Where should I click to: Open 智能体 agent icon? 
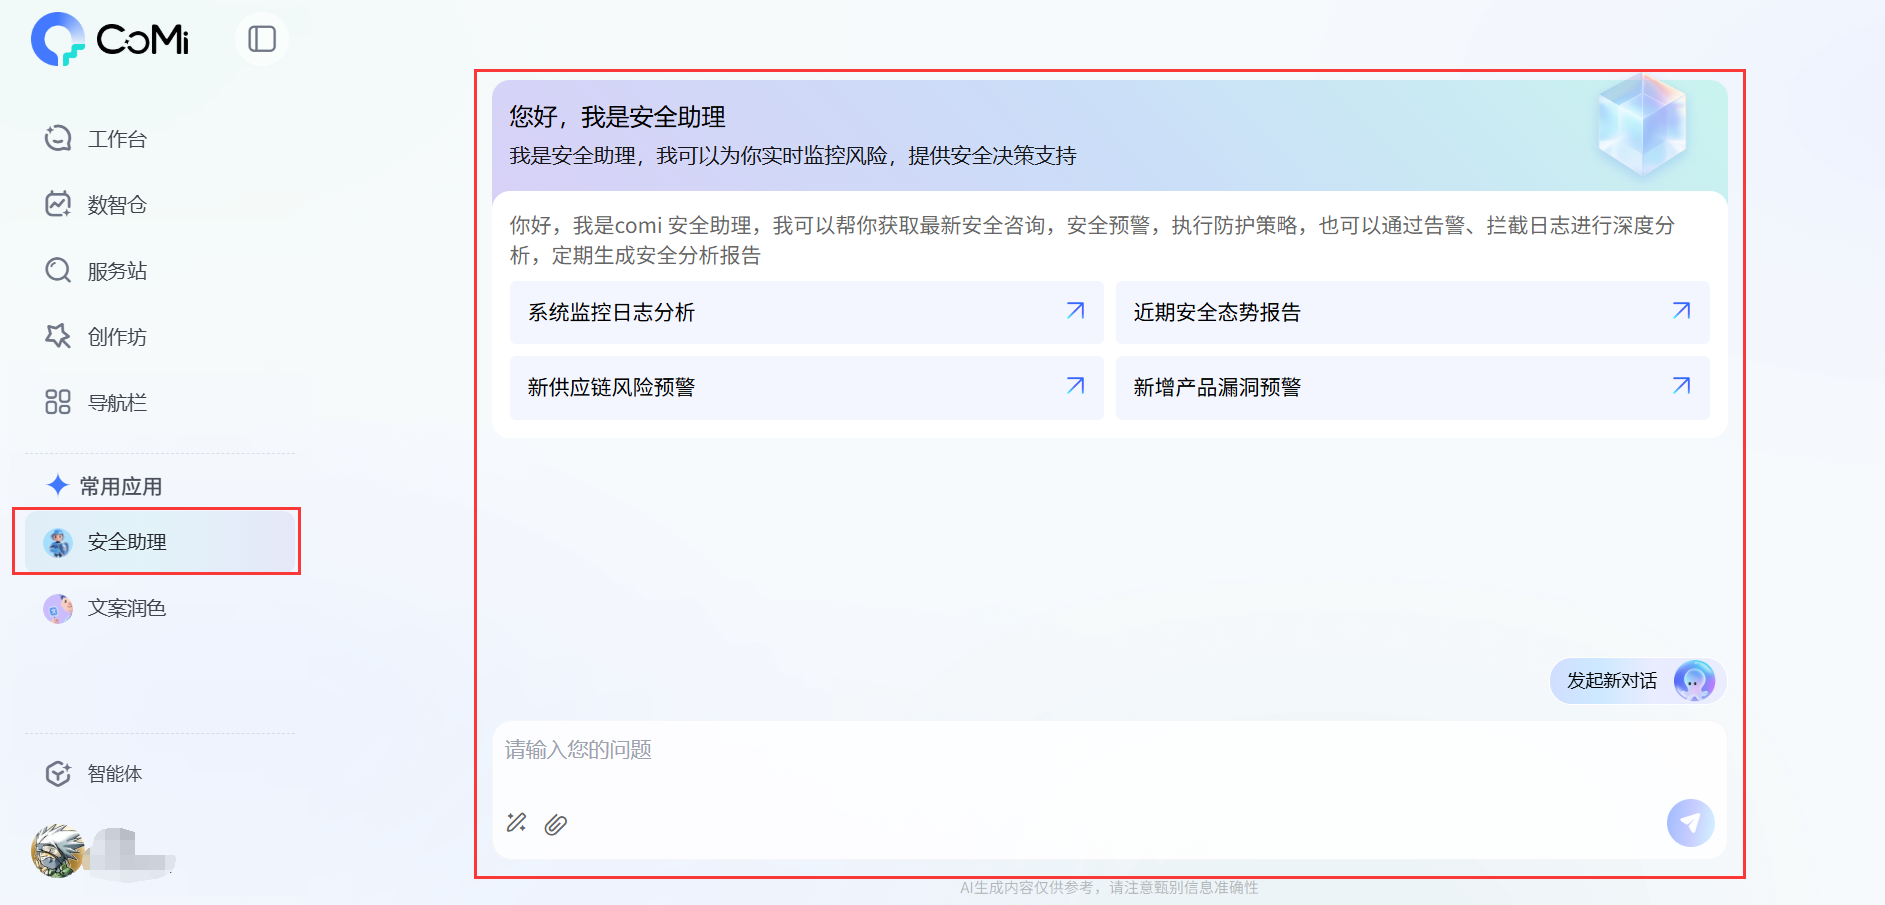58,774
